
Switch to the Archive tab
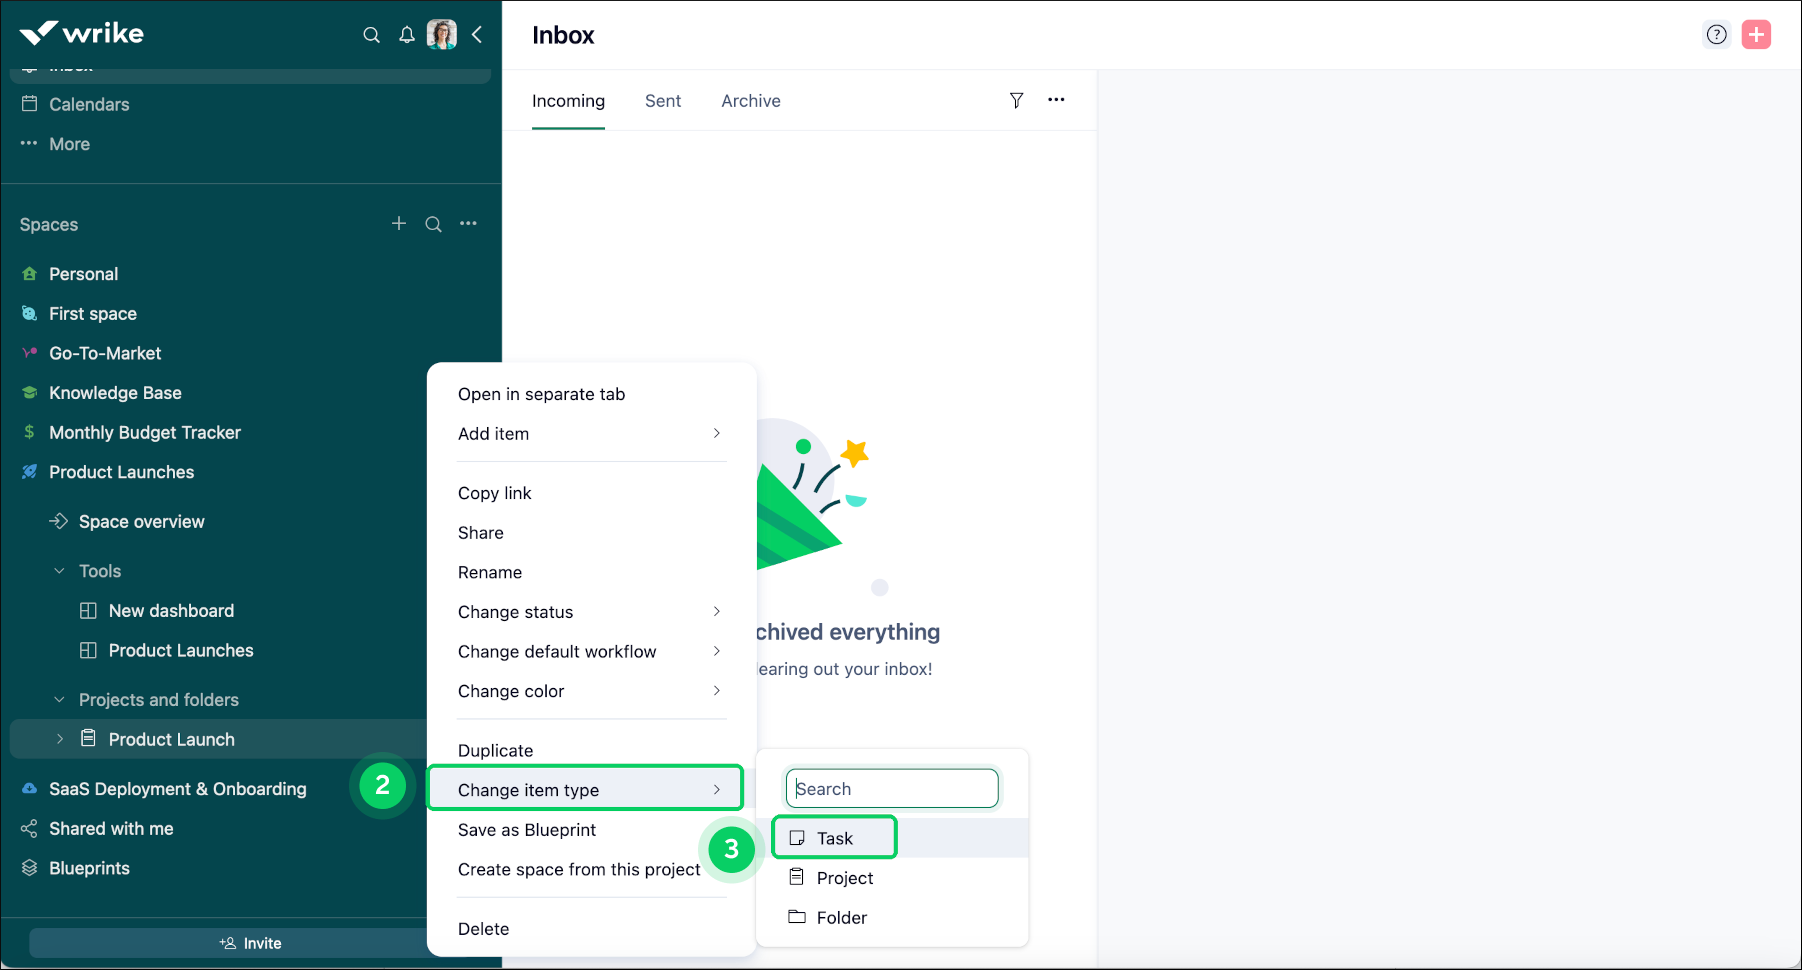point(751,101)
